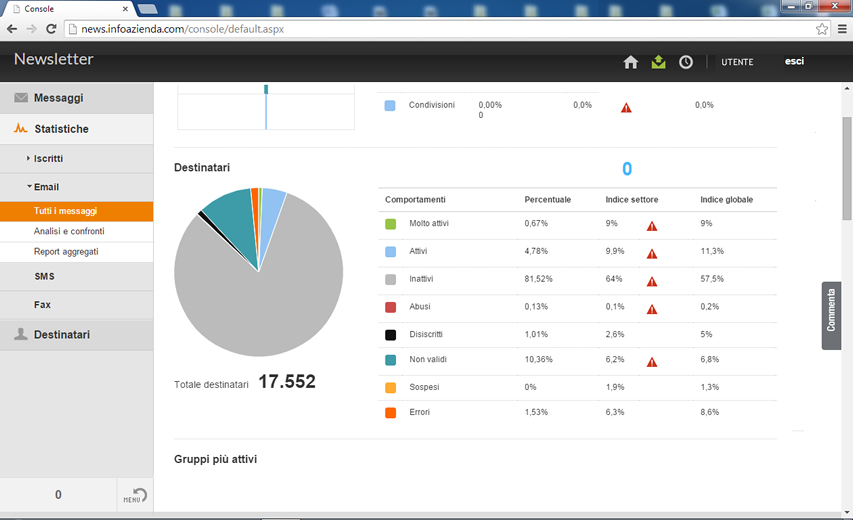Click warning triangle in Inattivi row
The height and width of the screenshot is (520, 853).
[x=652, y=282]
